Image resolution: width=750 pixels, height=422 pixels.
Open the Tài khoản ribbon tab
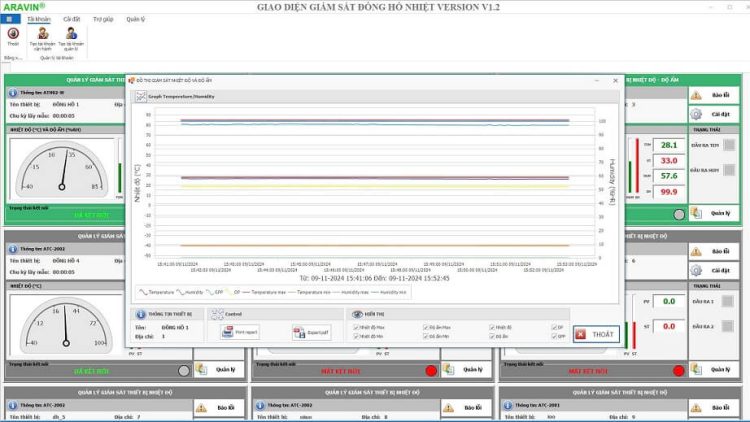(x=37, y=18)
